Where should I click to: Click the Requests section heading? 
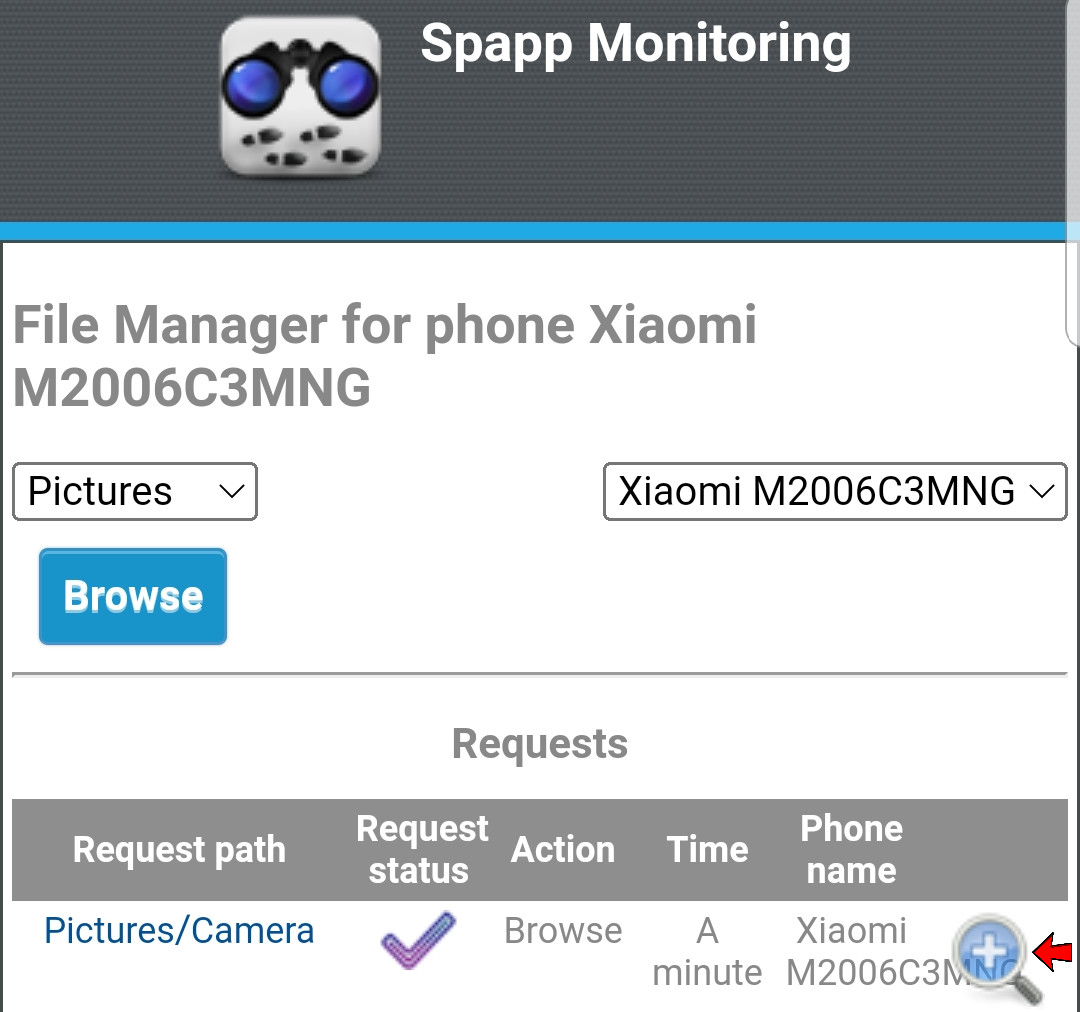540,744
